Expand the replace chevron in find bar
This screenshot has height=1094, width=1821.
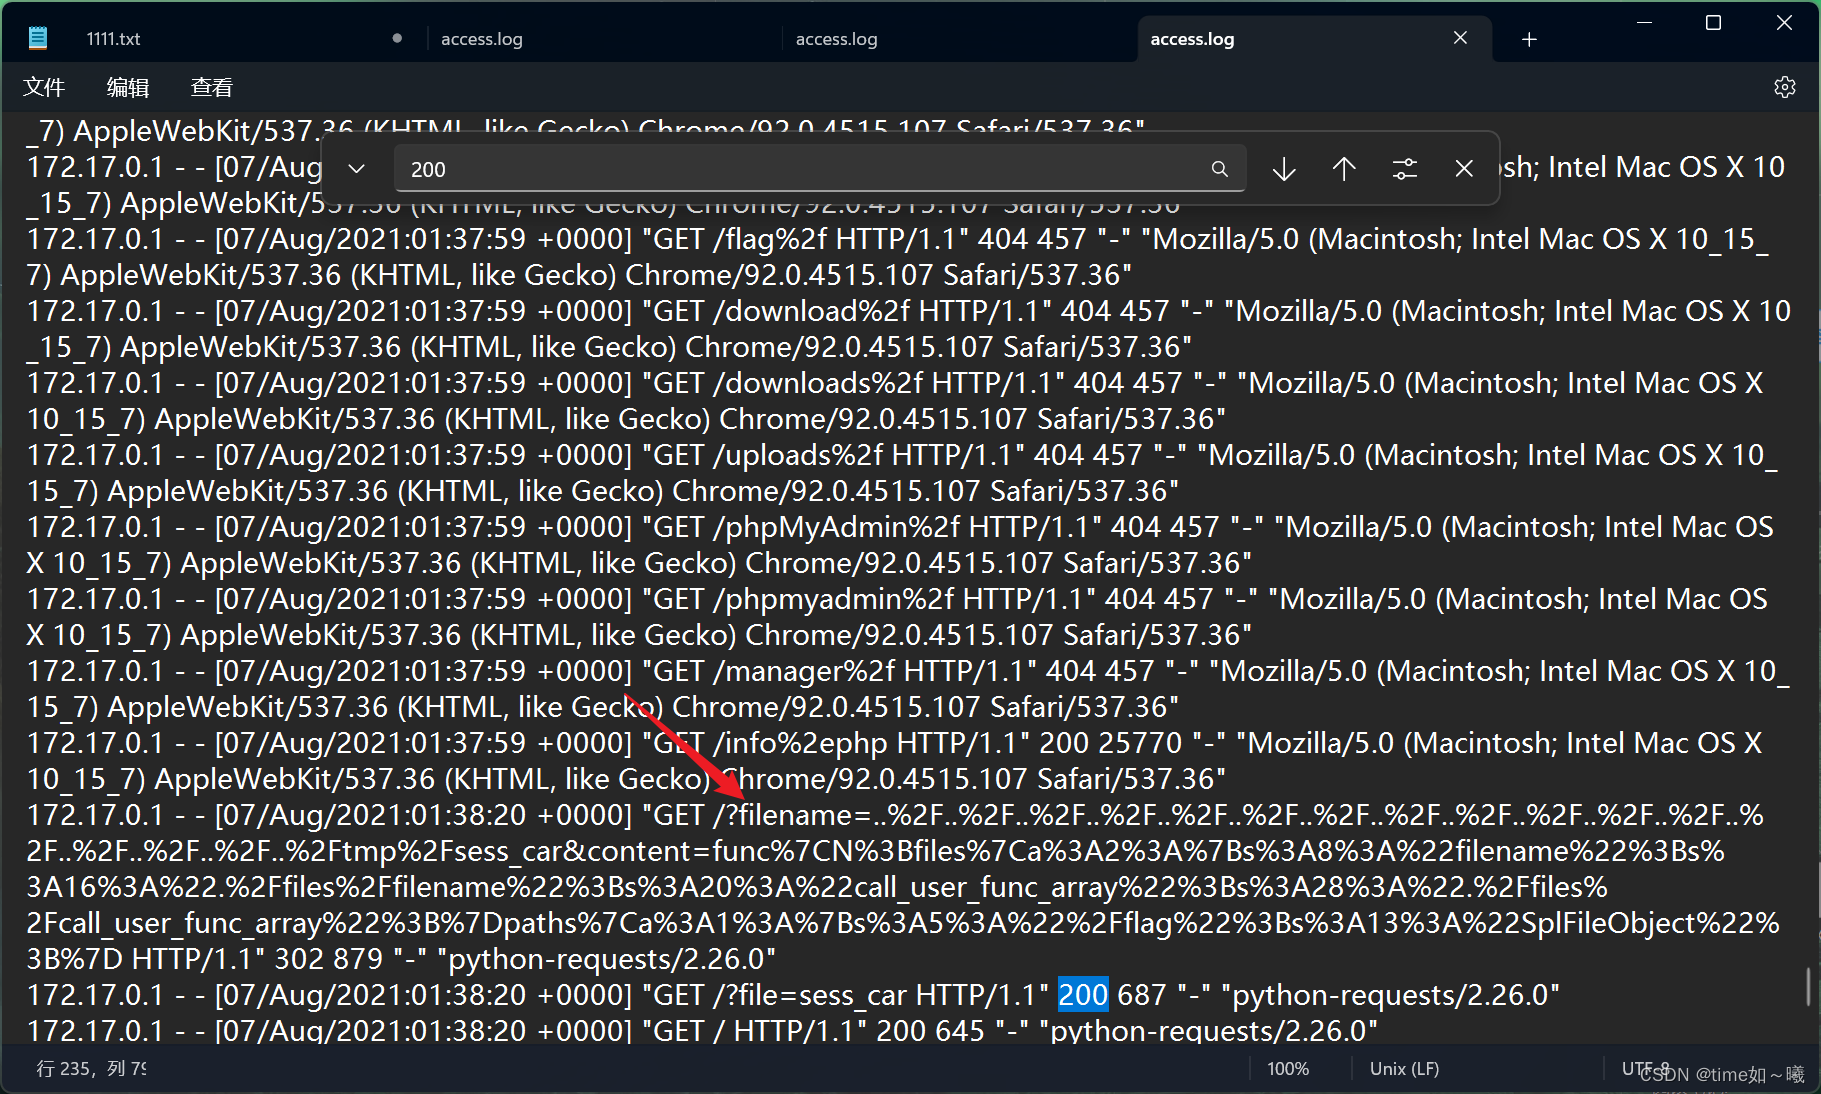pyautogui.click(x=356, y=169)
